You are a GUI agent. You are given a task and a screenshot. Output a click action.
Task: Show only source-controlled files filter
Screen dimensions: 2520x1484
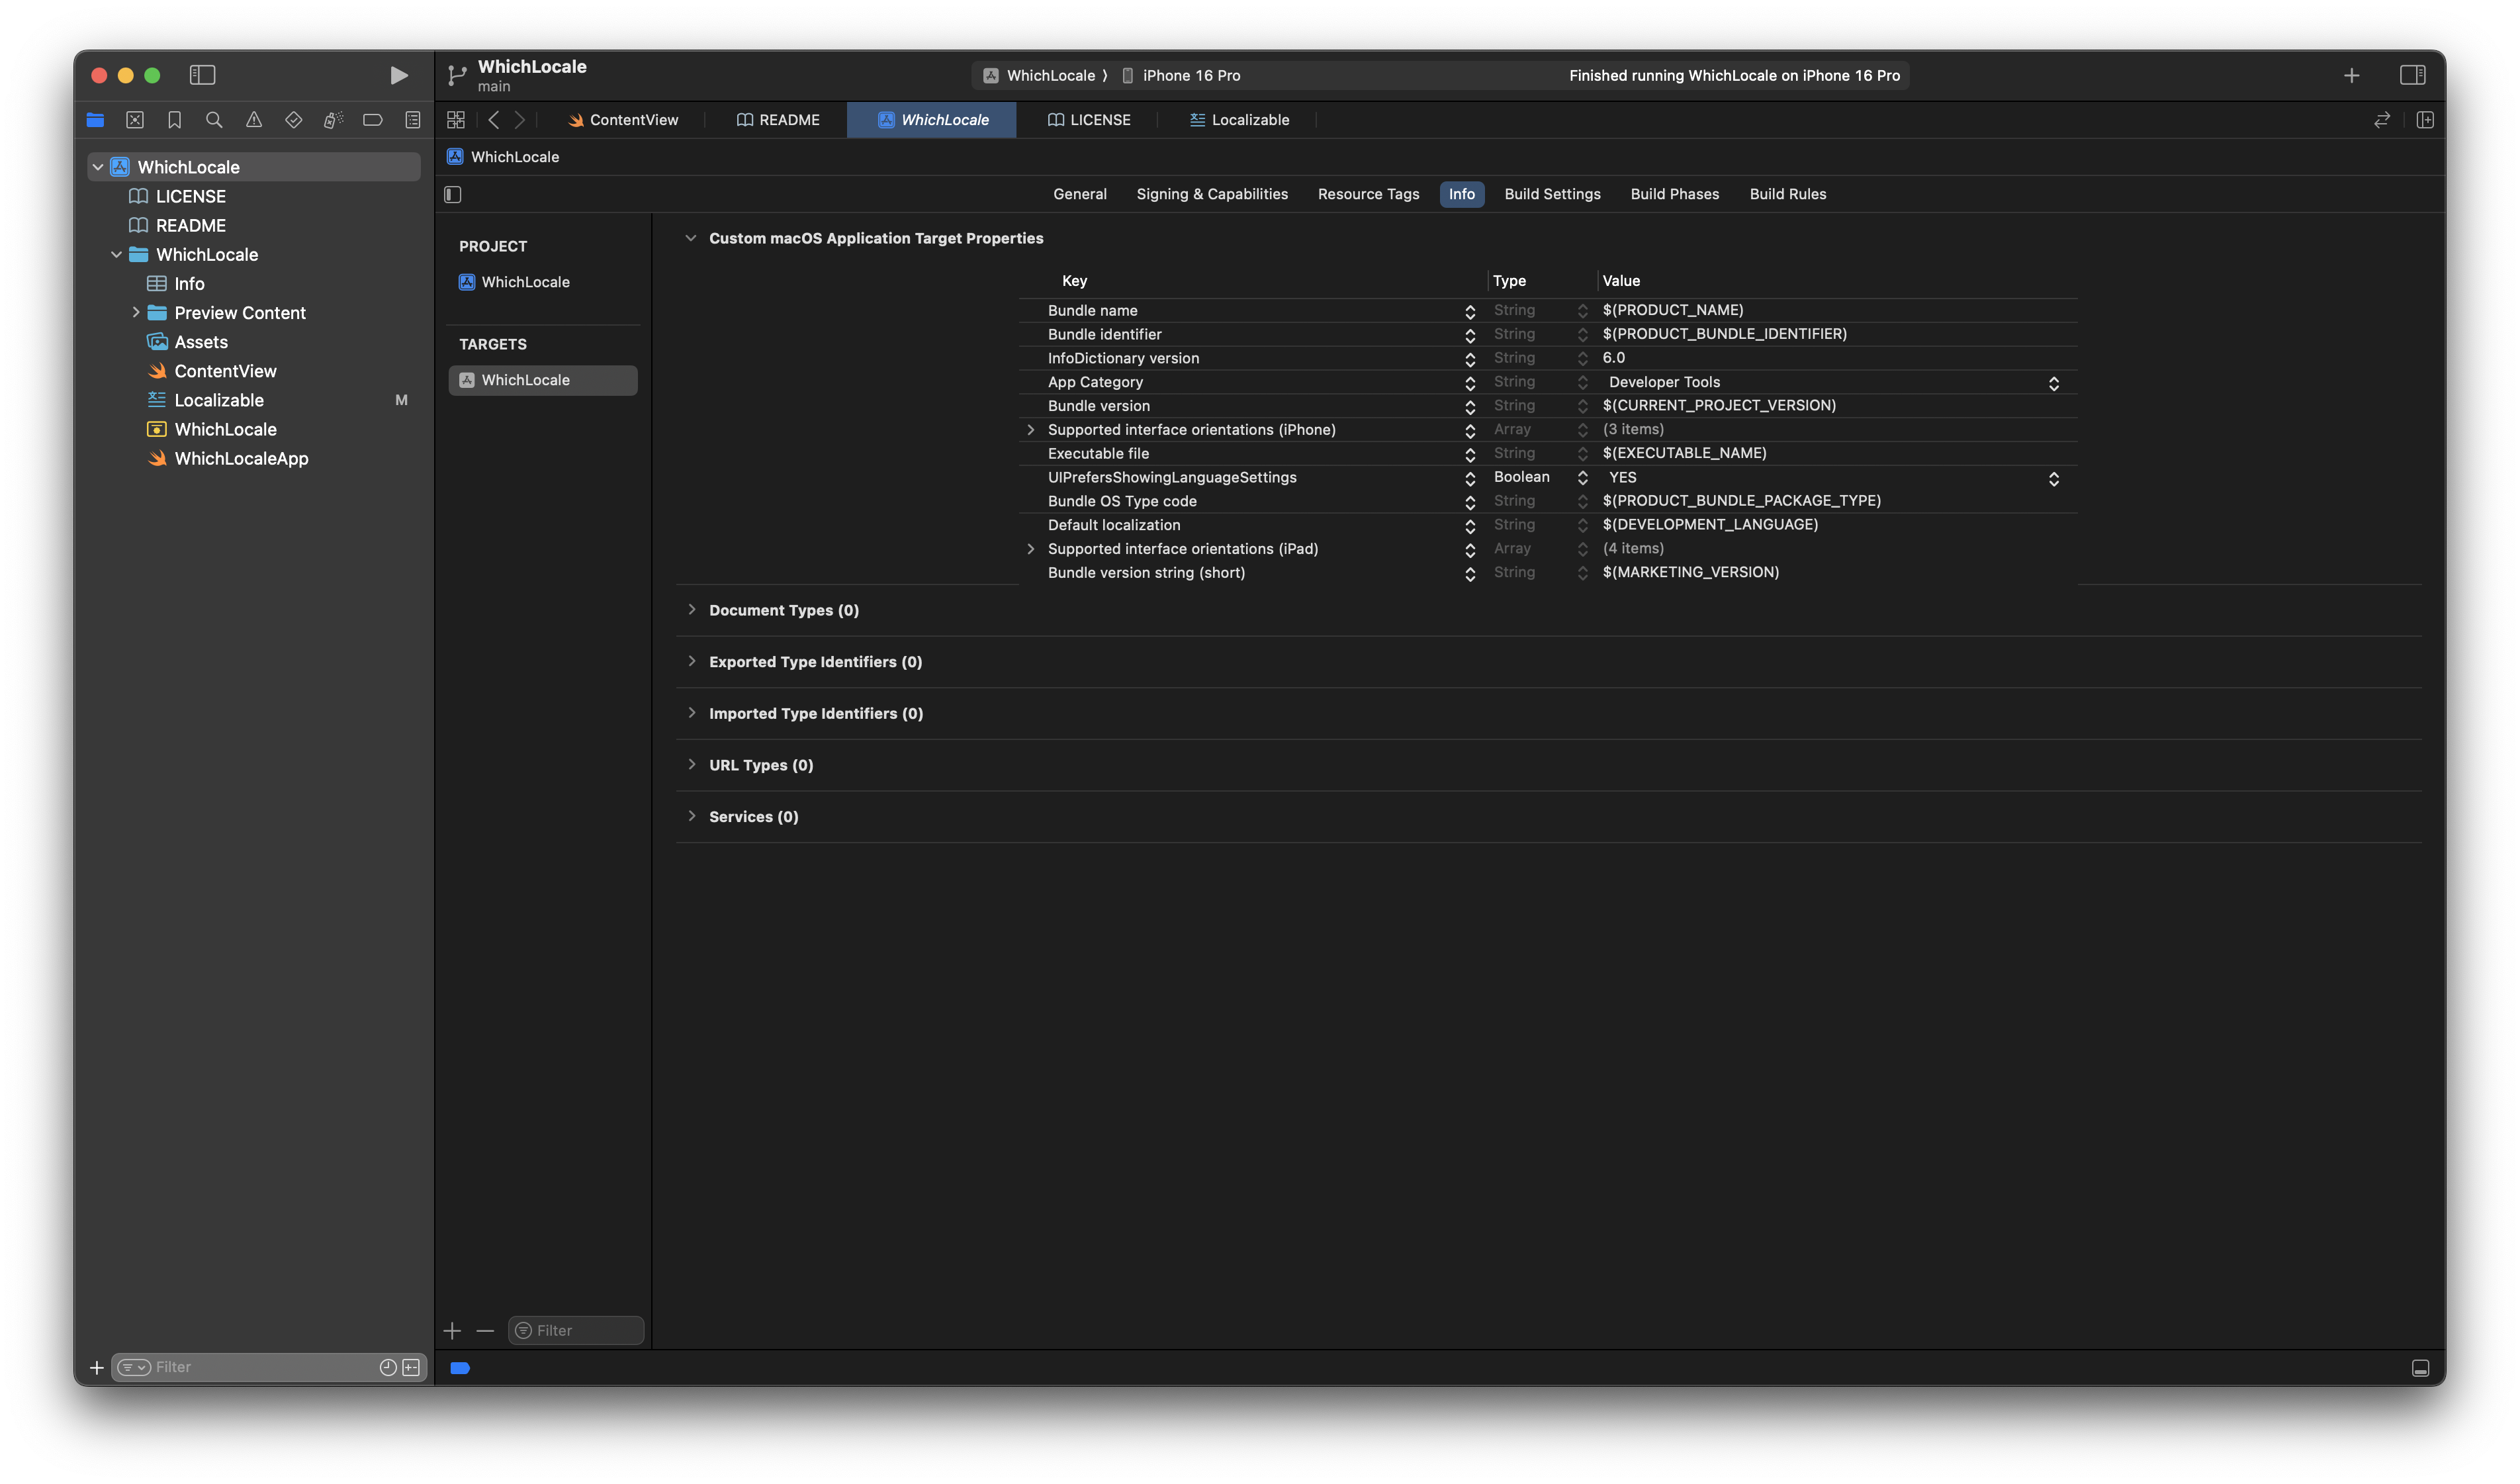411,1367
